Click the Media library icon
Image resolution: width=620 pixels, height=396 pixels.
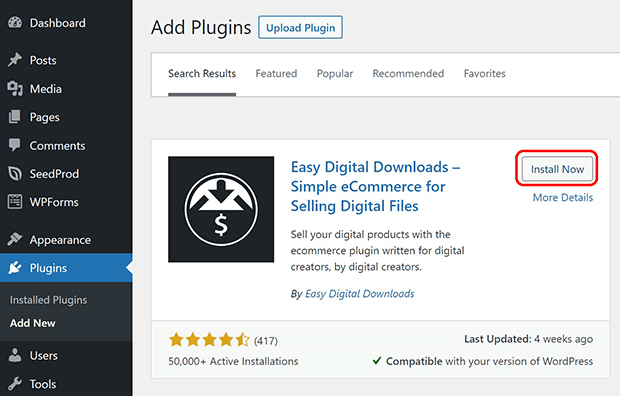point(15,89)
